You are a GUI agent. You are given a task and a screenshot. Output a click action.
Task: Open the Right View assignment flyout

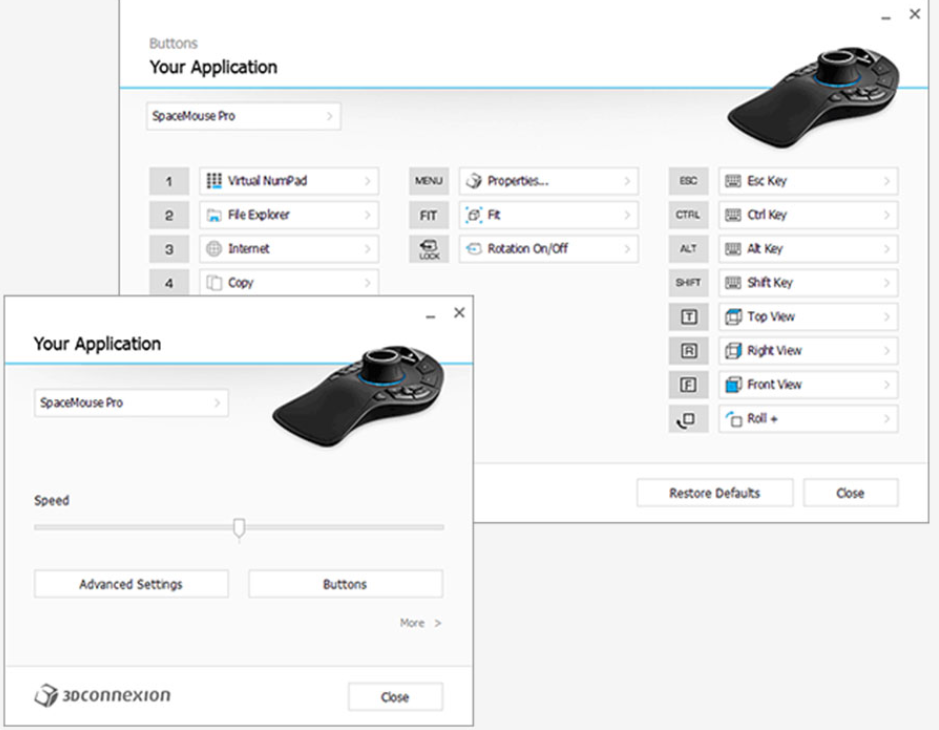tap(887, 351)
